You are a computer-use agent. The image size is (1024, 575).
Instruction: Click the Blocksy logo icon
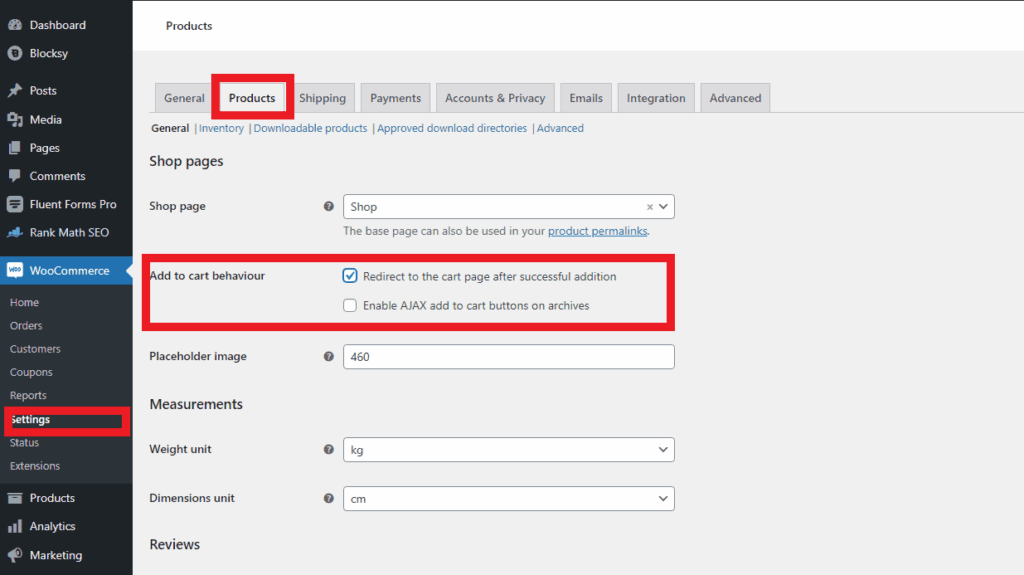click(14, 53)
